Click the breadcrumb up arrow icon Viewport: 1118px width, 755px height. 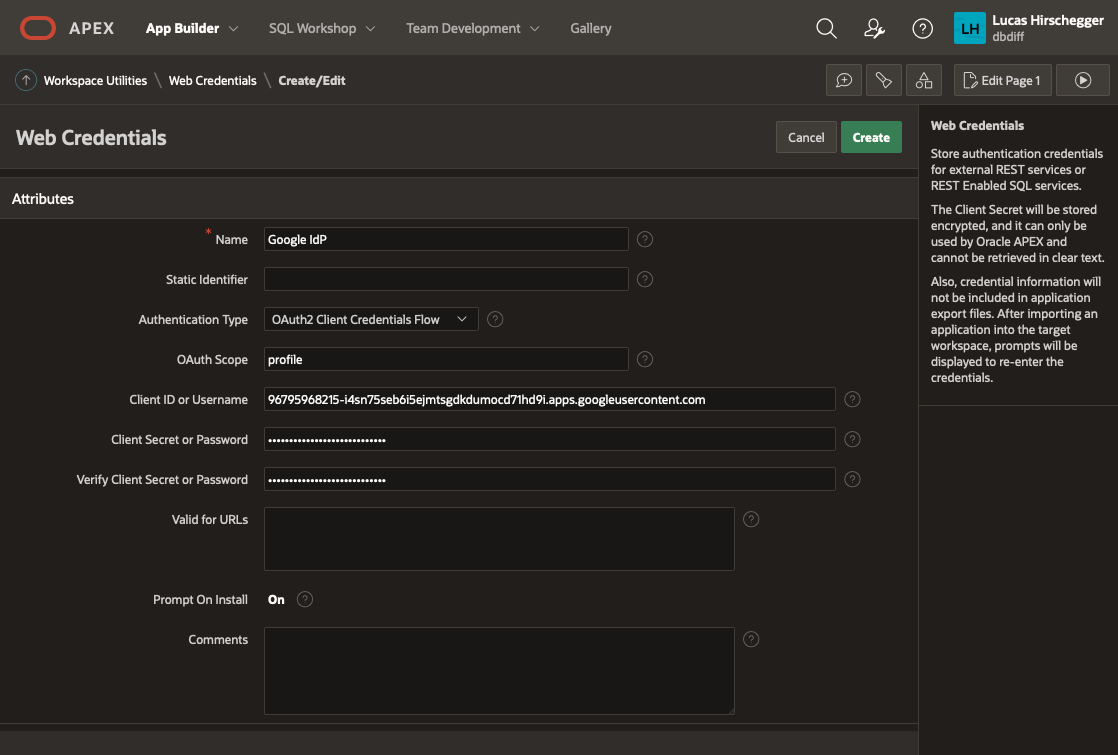tap(25, 80)
